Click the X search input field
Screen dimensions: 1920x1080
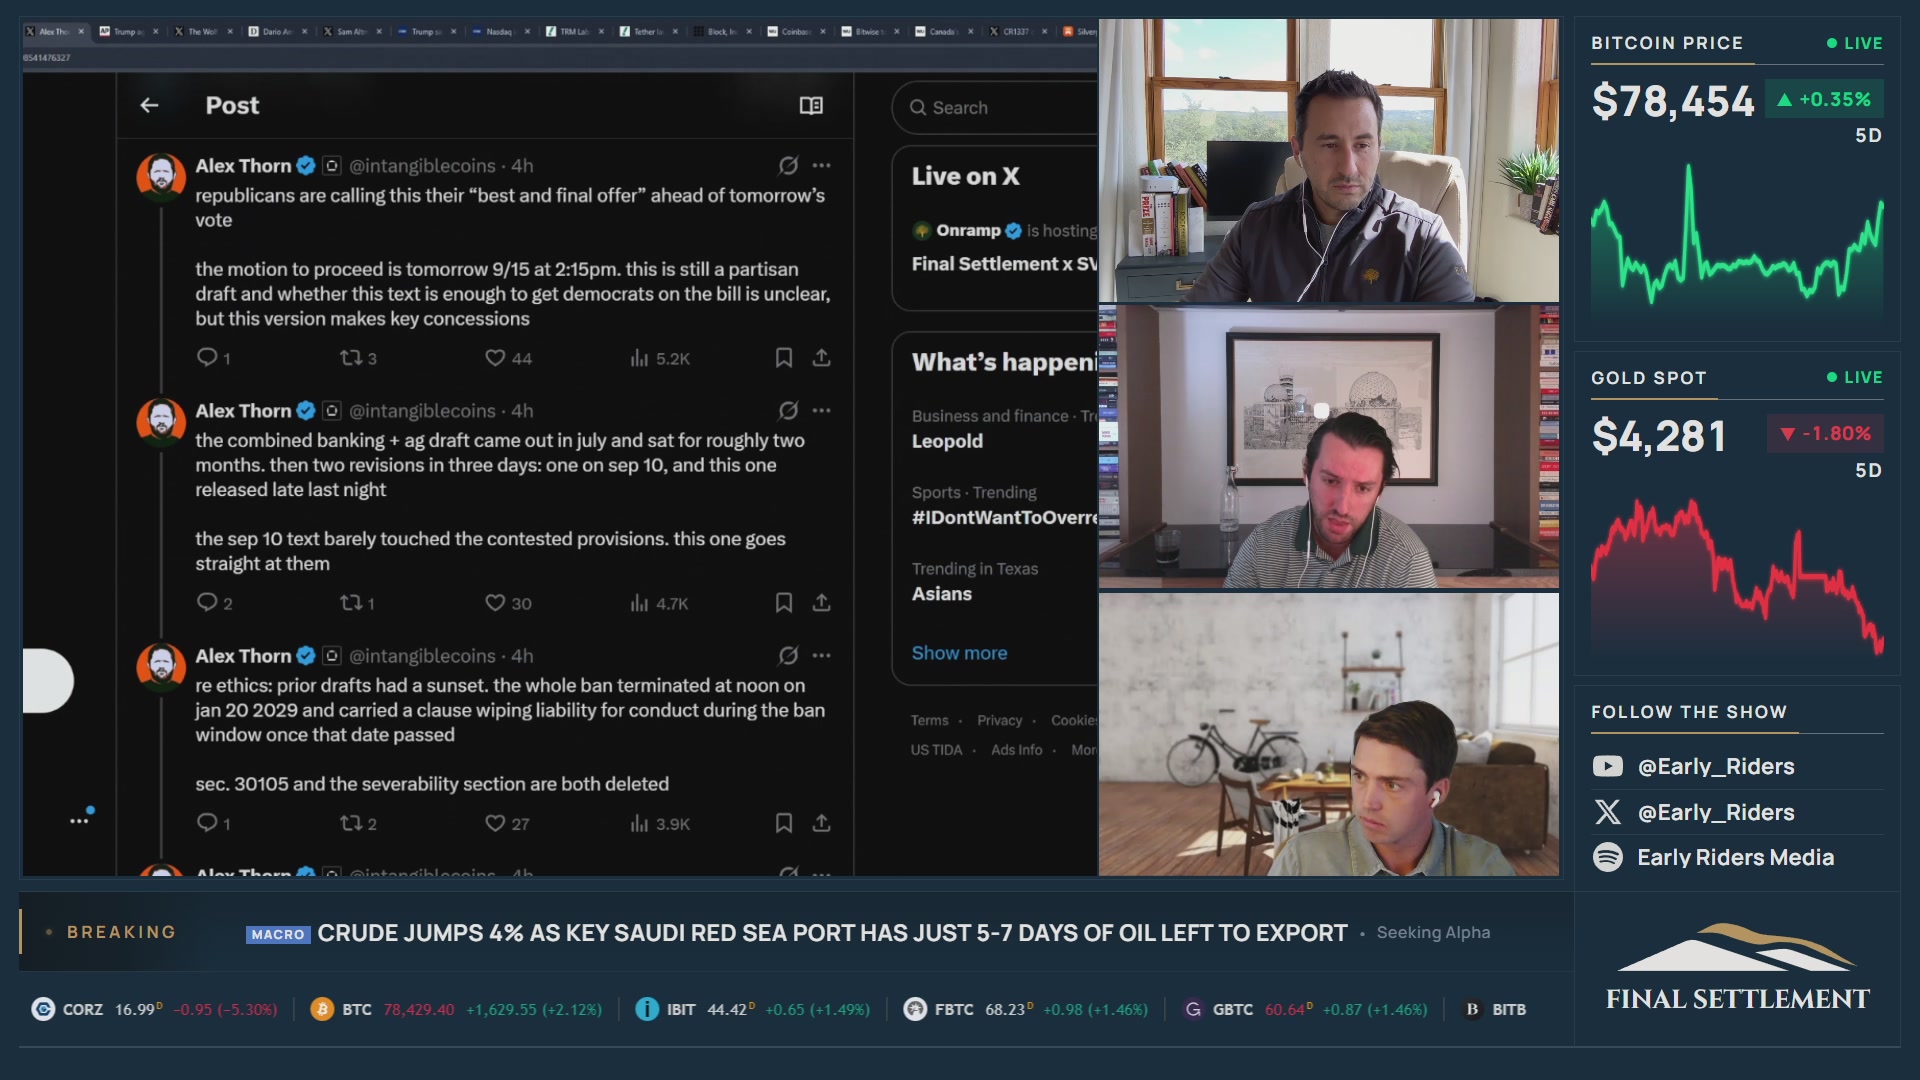pyautogui.click(x=995, y=107)
